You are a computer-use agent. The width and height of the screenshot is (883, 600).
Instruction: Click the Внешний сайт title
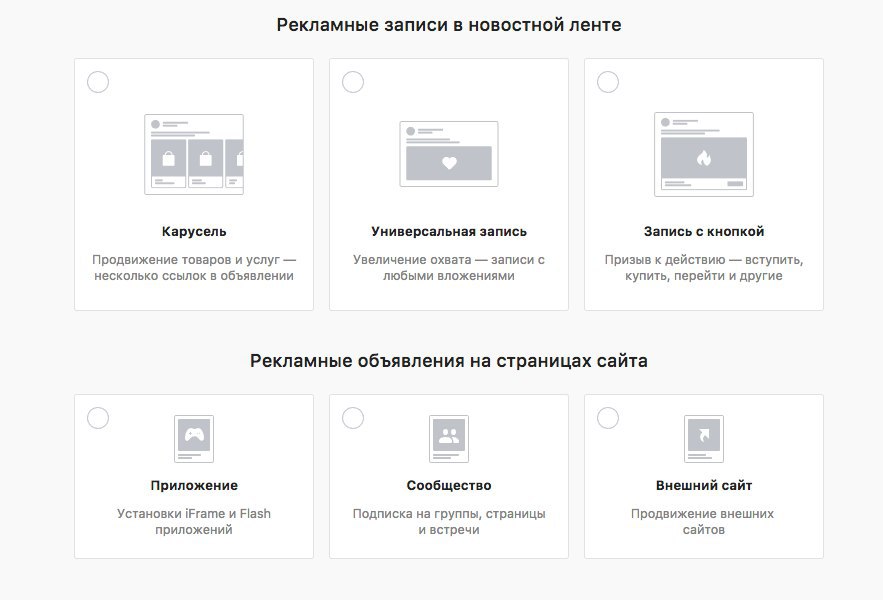coord(704,486)
